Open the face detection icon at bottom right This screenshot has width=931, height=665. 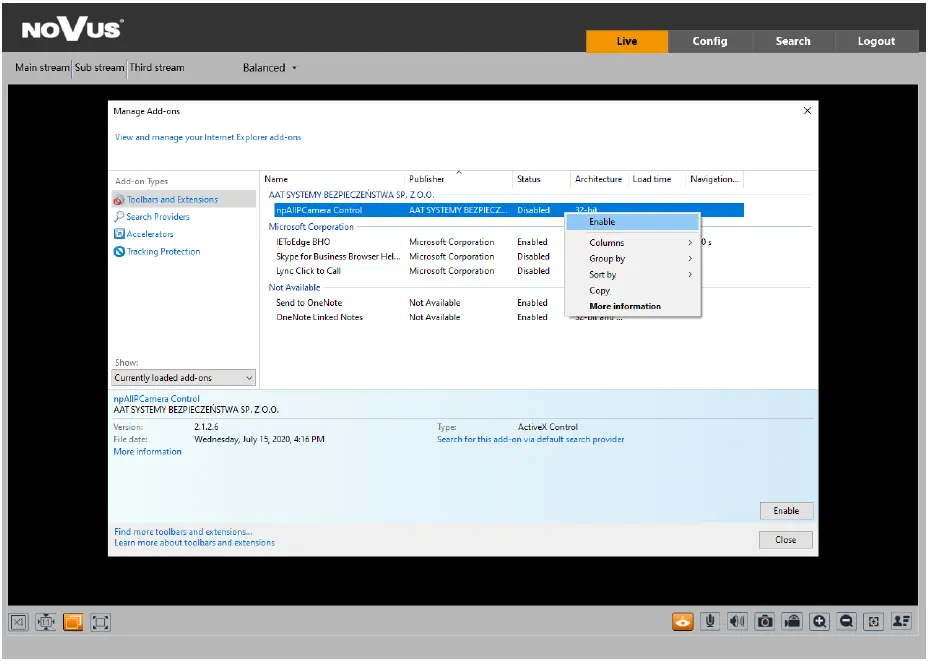(902, 622)
